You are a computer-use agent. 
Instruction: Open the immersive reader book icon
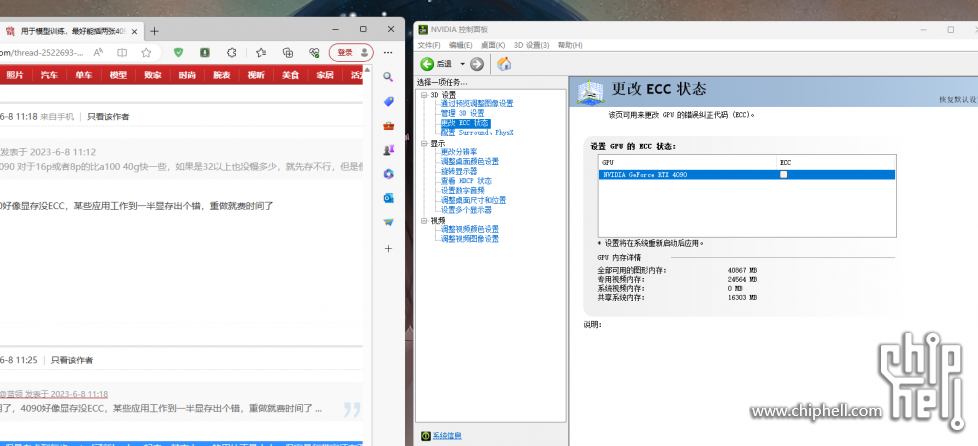pos(122,52)
